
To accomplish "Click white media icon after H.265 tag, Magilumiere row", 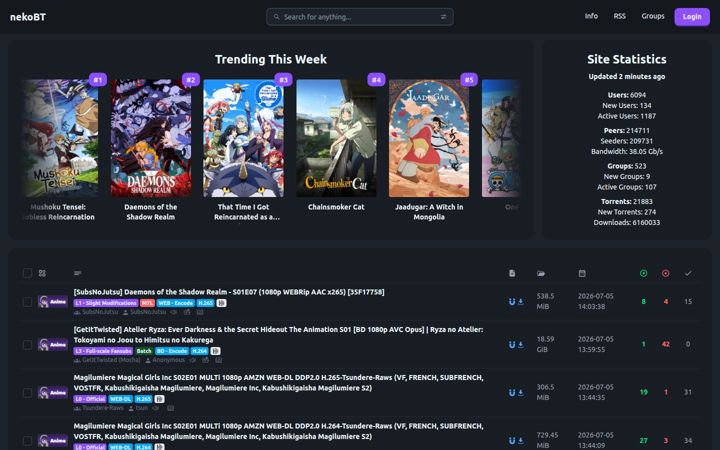I will 159,399.
